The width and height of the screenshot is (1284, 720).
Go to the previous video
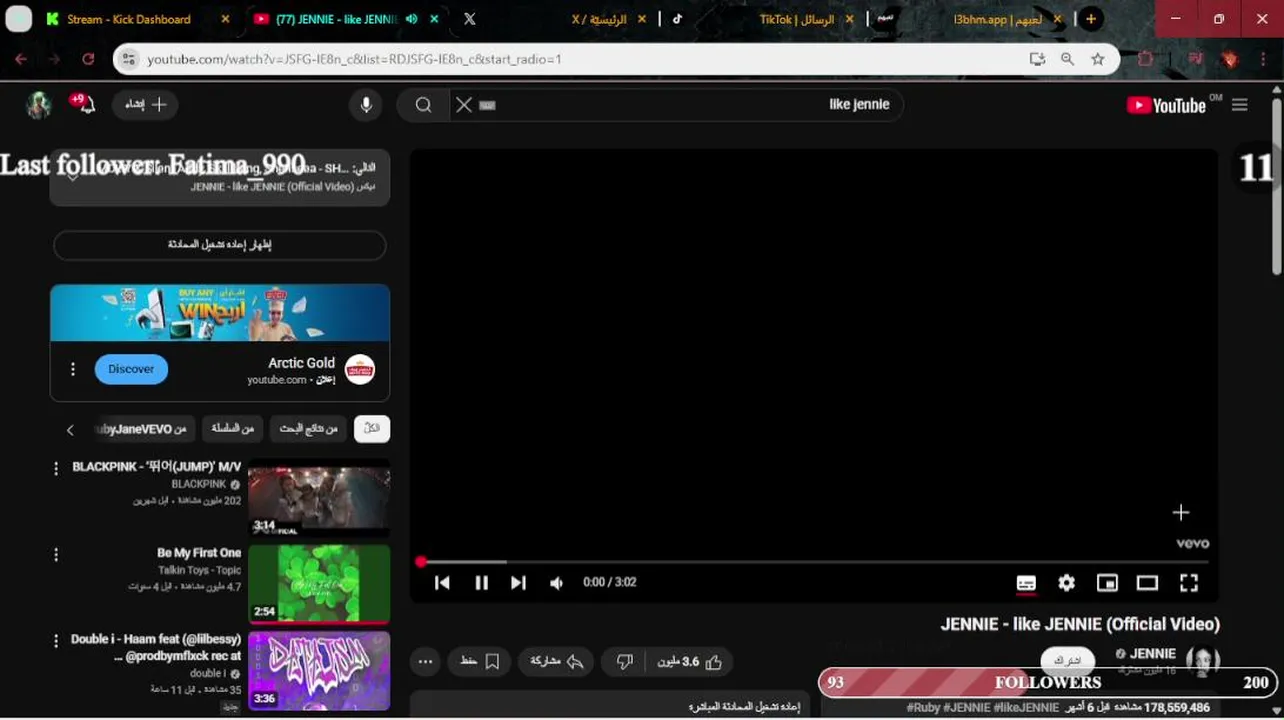point(442,583)
